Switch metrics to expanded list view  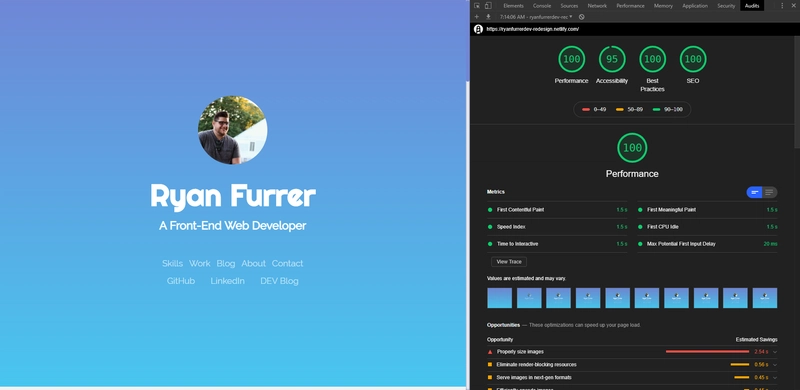tap(769, 192)
